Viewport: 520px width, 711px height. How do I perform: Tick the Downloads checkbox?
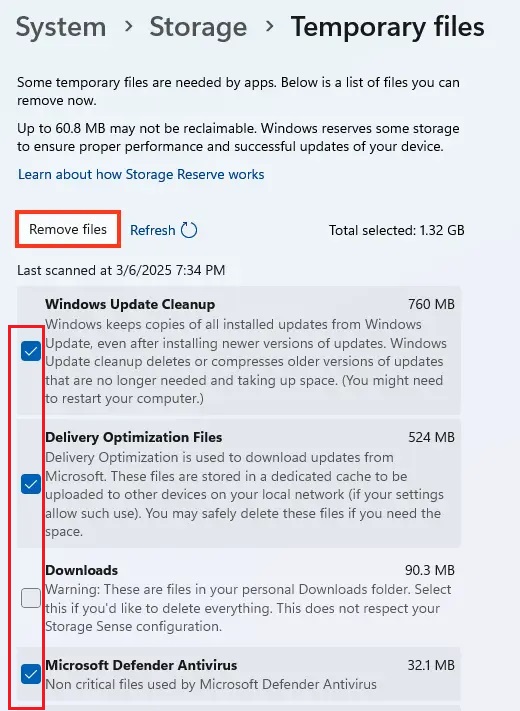point(31,598)
